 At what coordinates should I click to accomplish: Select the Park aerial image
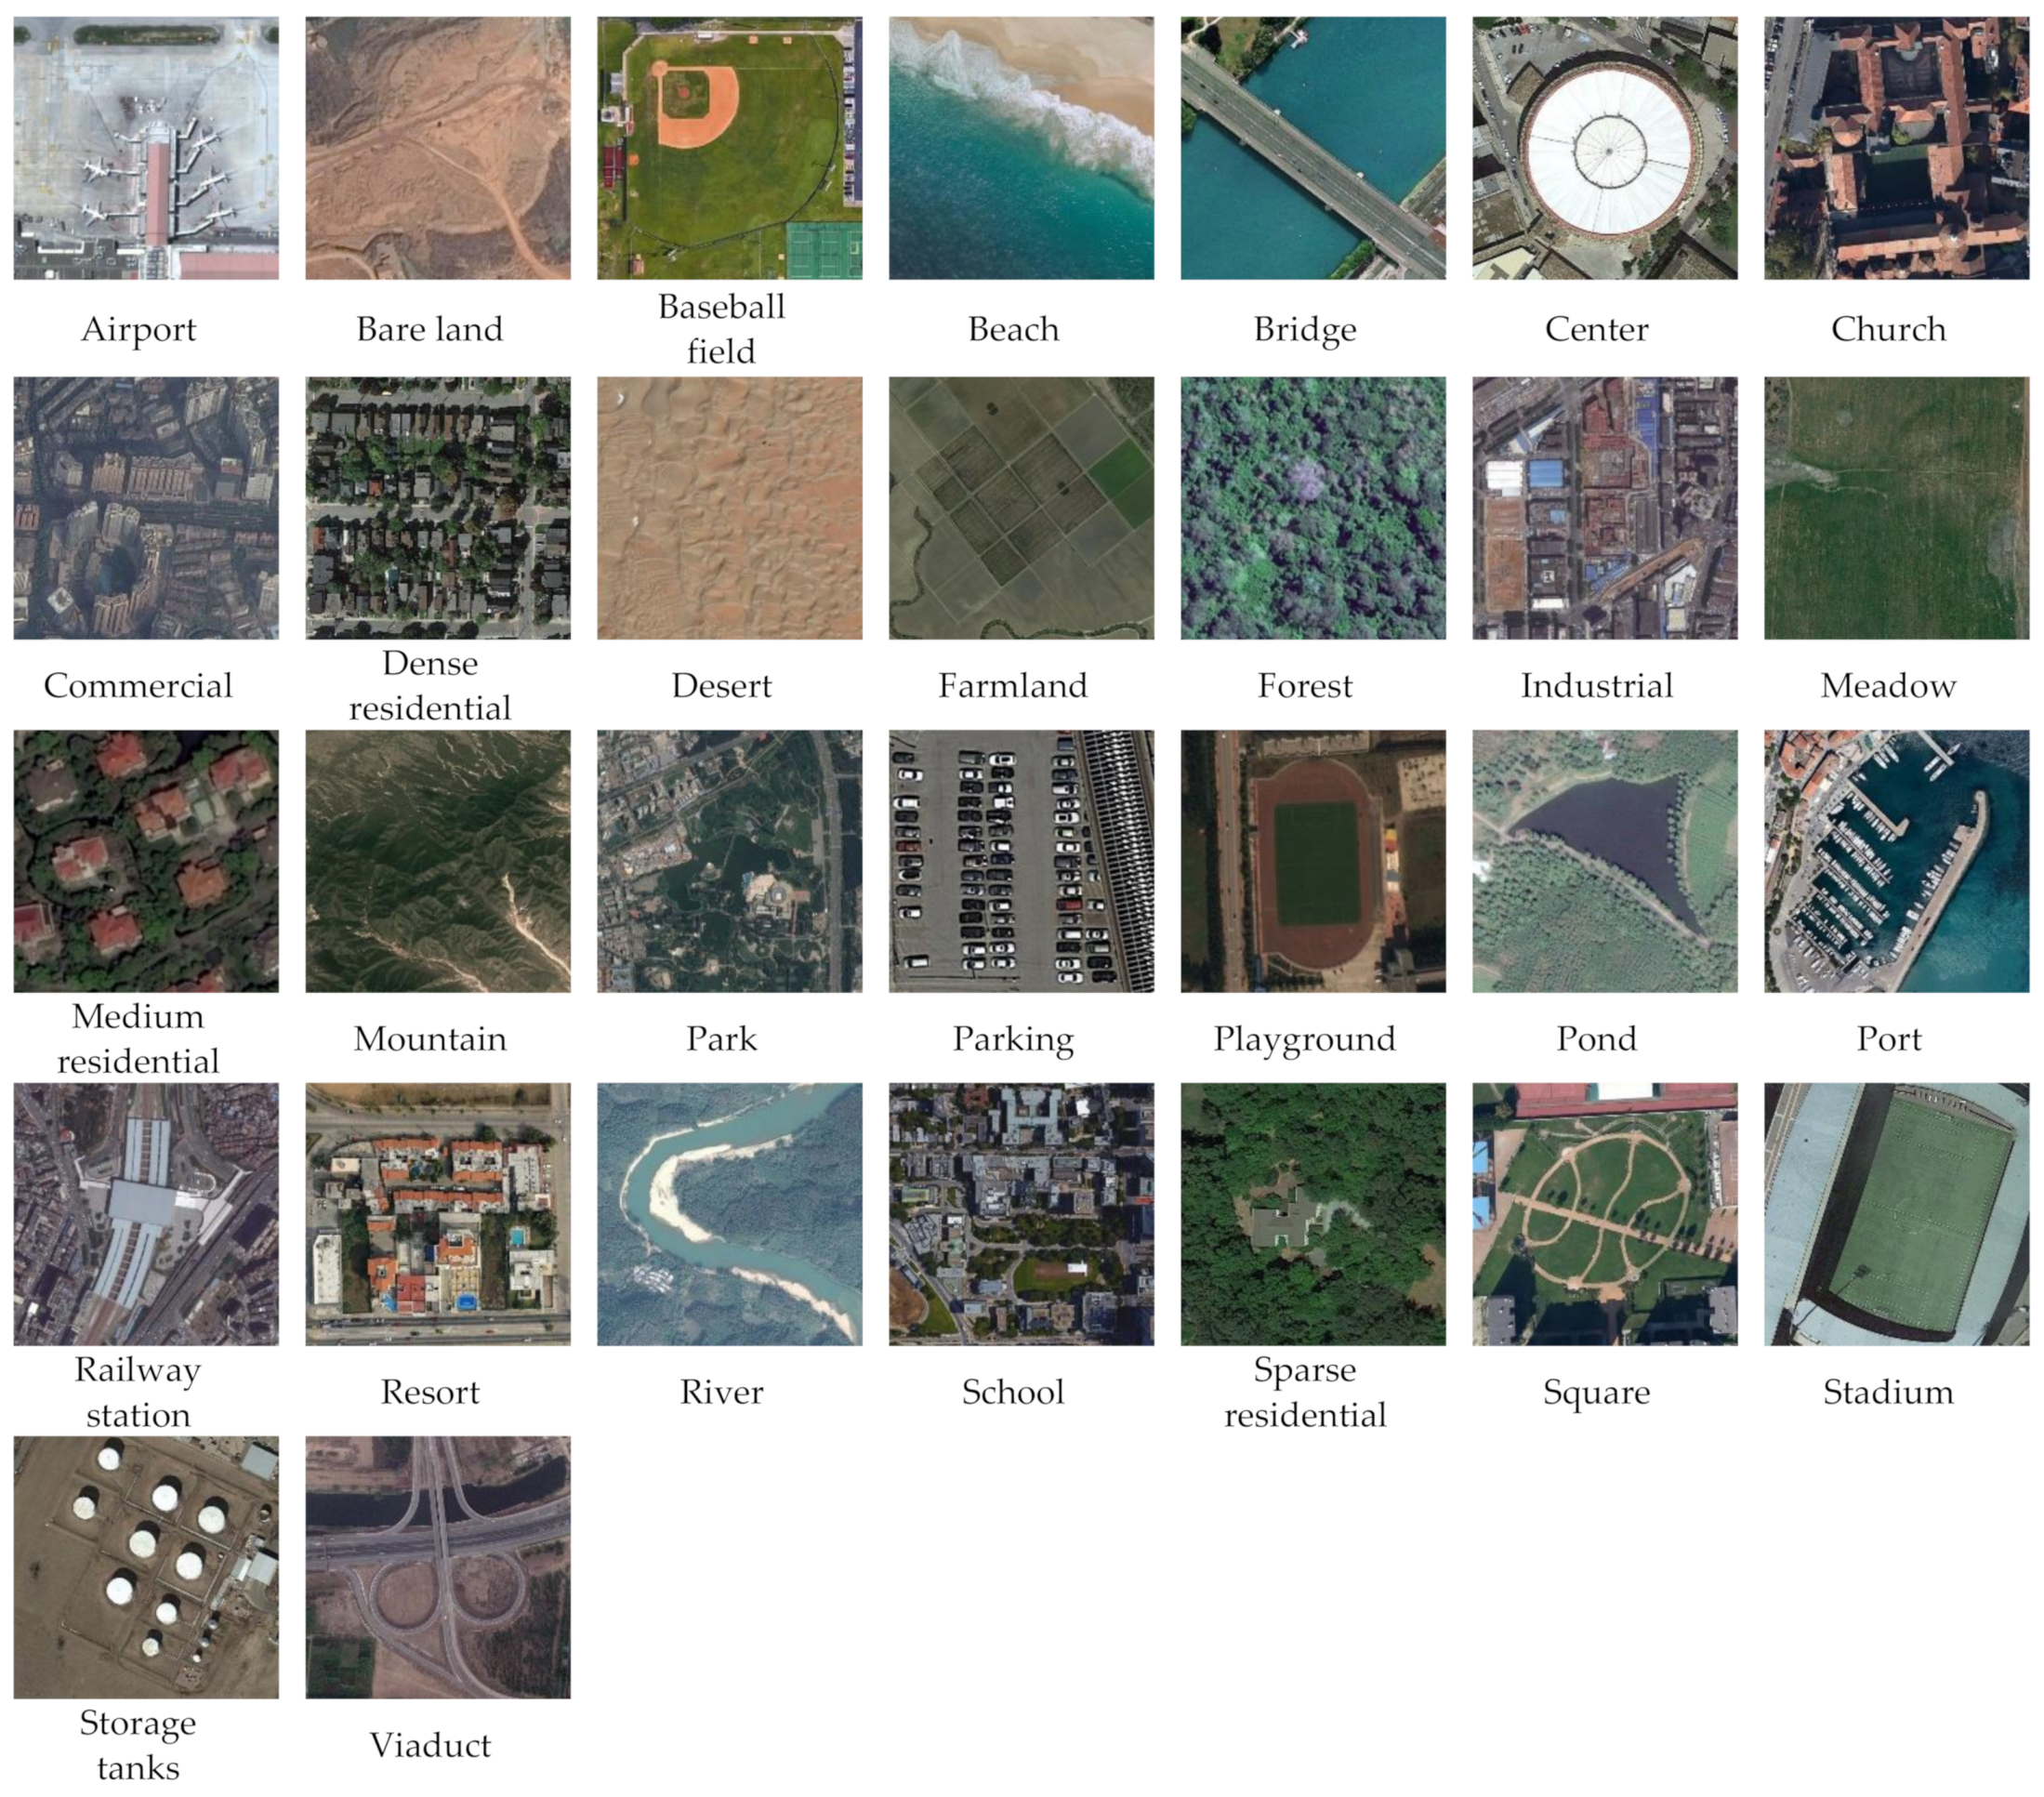coord(730,861)
